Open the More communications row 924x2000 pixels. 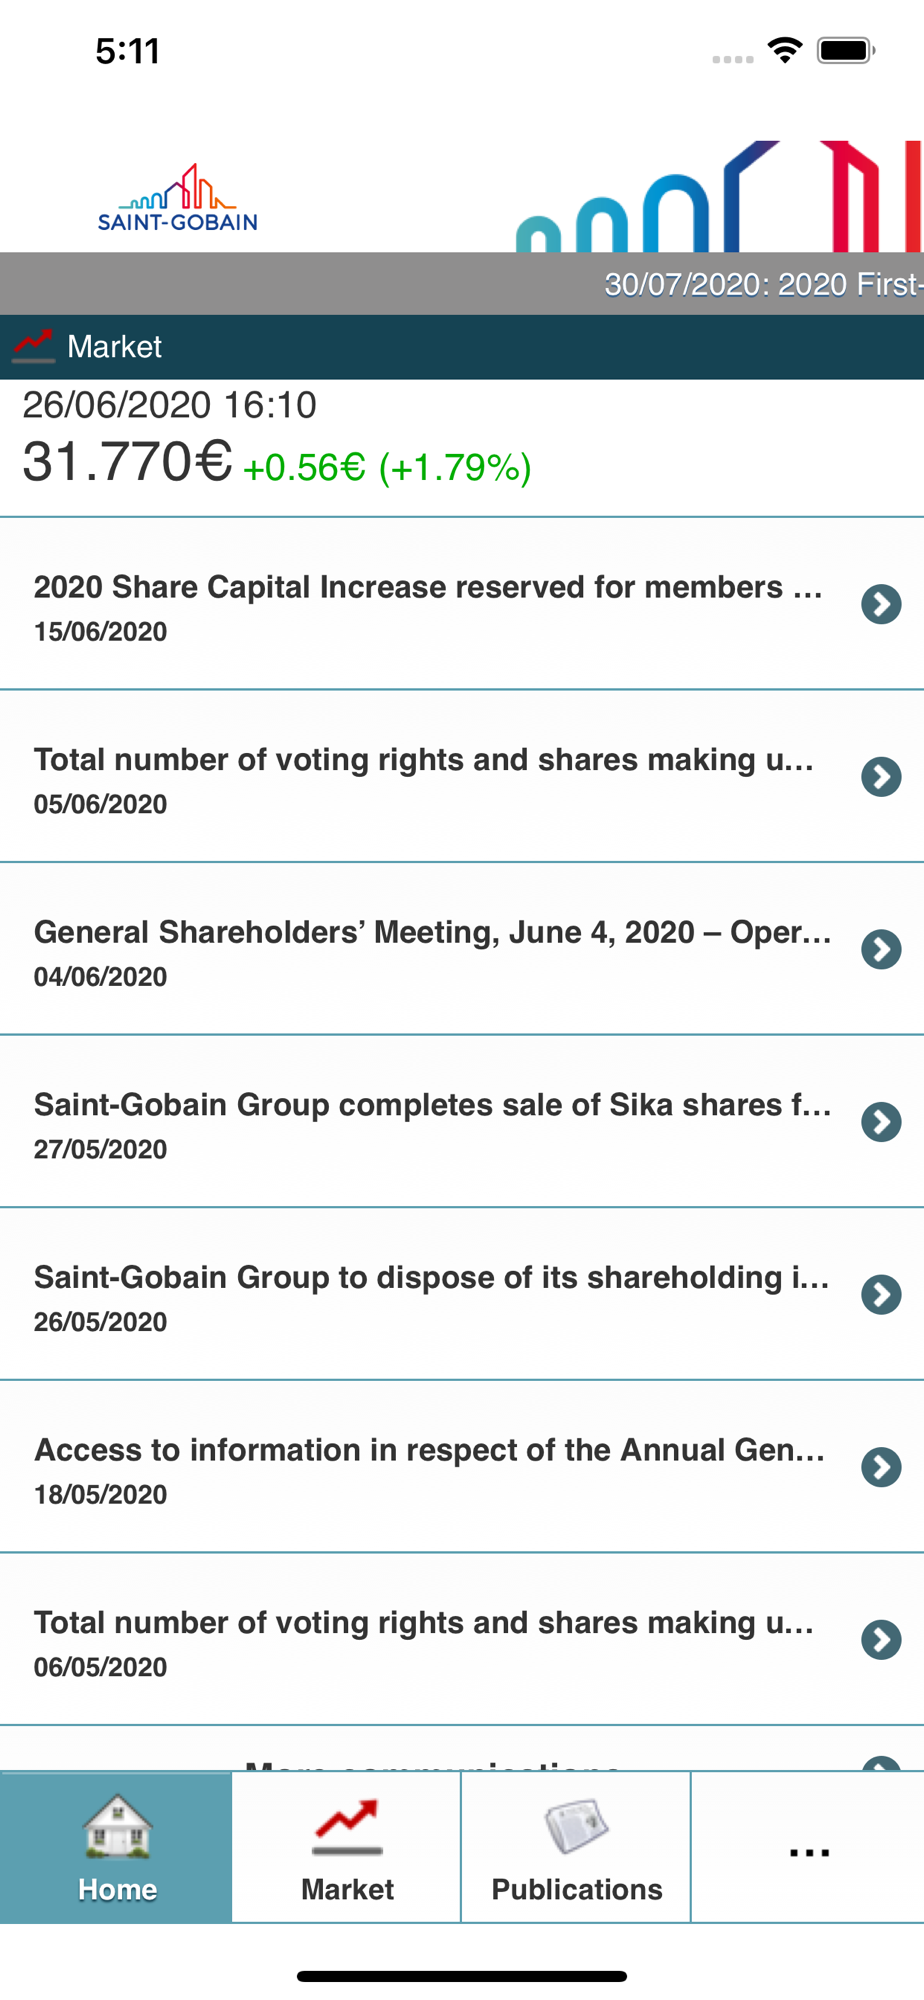[x=462, y=1749]
